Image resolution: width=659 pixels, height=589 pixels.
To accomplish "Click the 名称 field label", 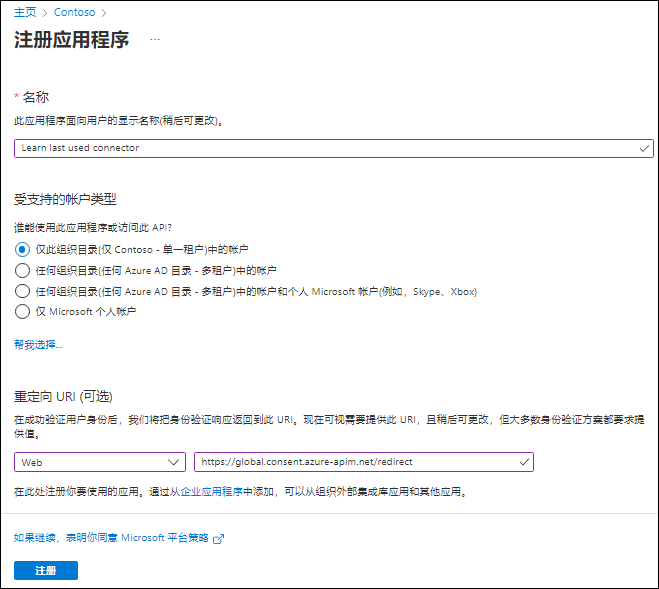I will (x=36, y=97).
